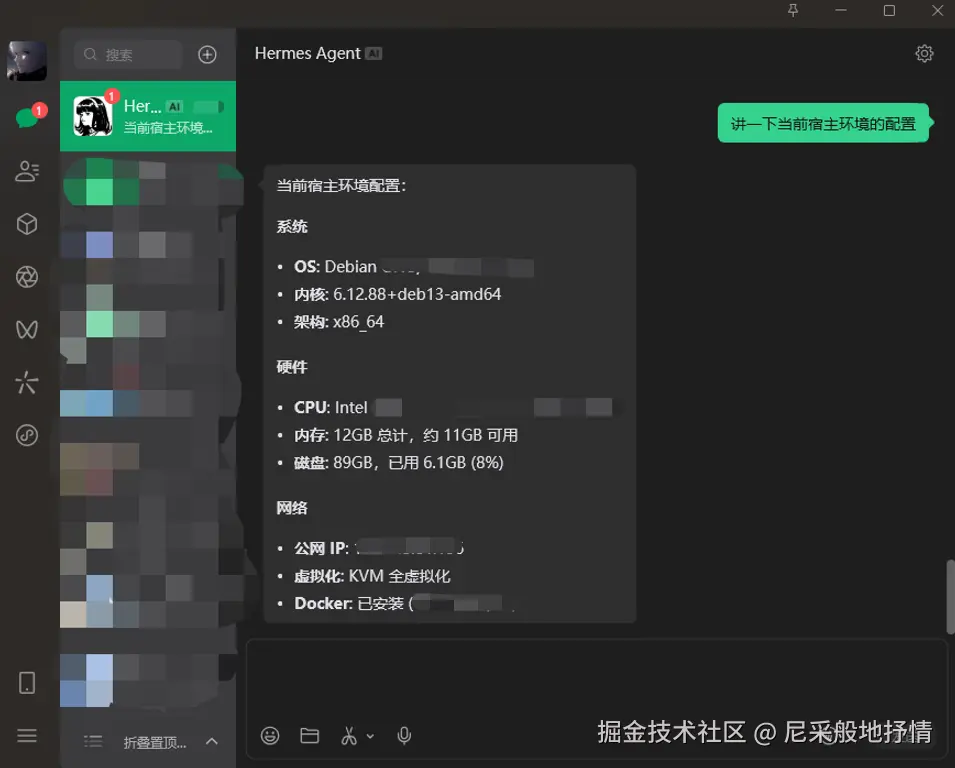
Task: Open Hermes Agent chat settings gear
Action: pyautogui.click(x=924, y=54)
